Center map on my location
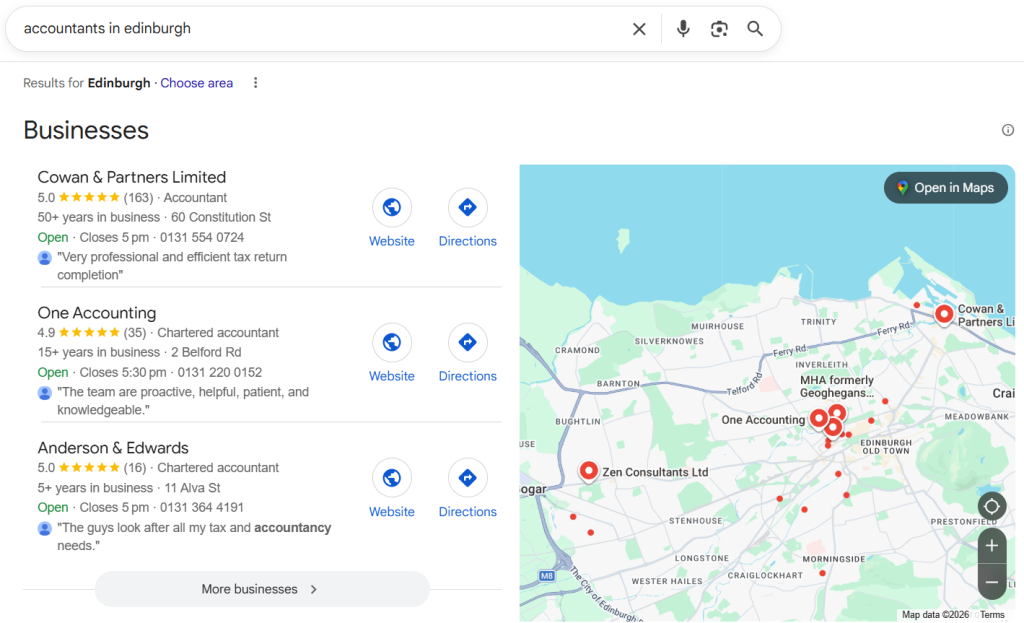The image size is (1024, 623). (x=991, y=506)
